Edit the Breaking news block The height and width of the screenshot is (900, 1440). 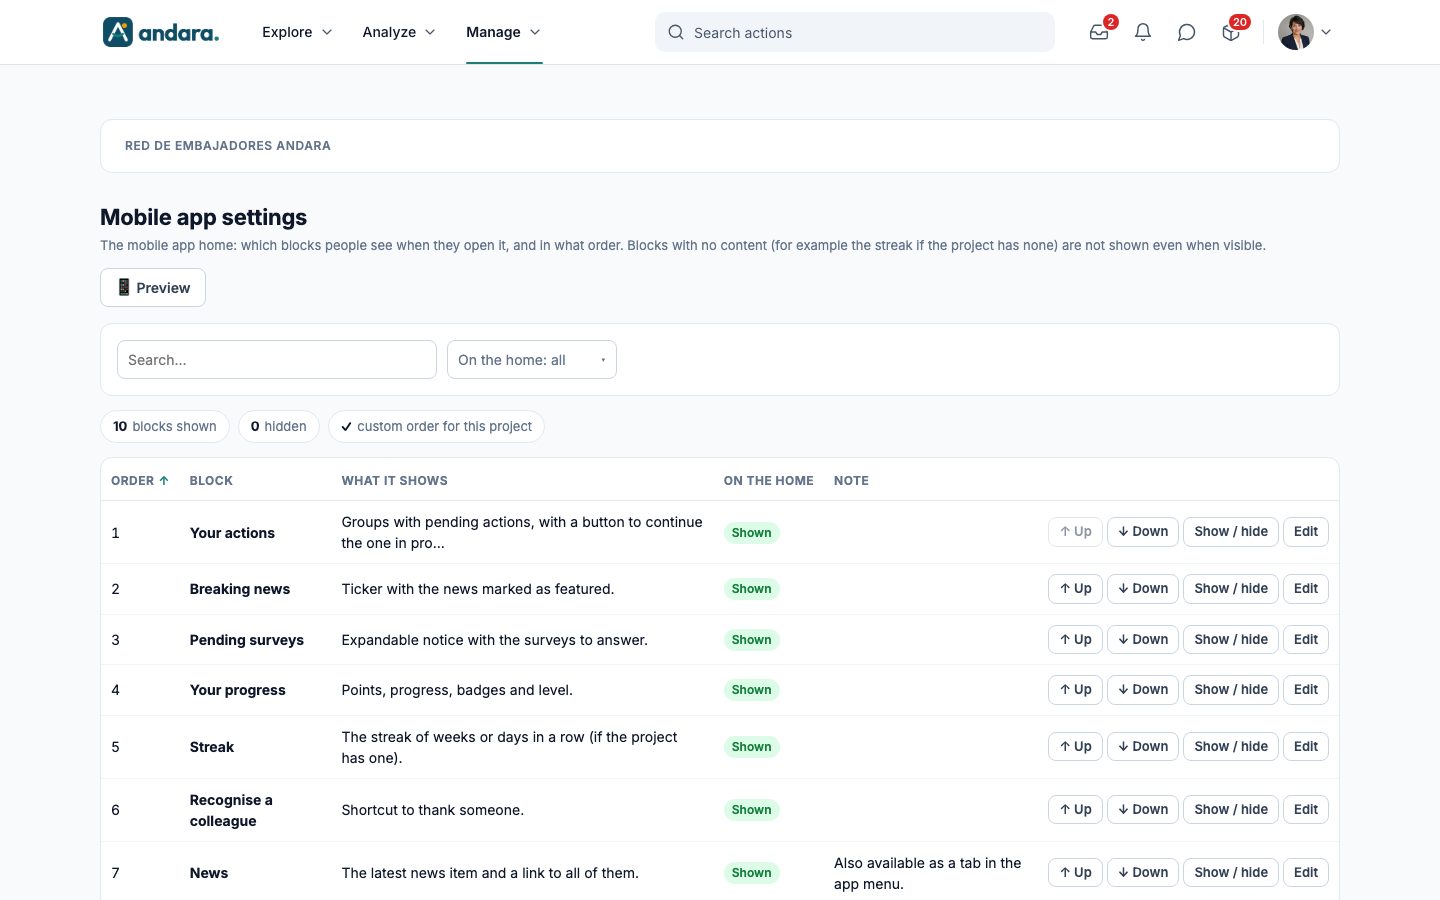point(1306,589)
